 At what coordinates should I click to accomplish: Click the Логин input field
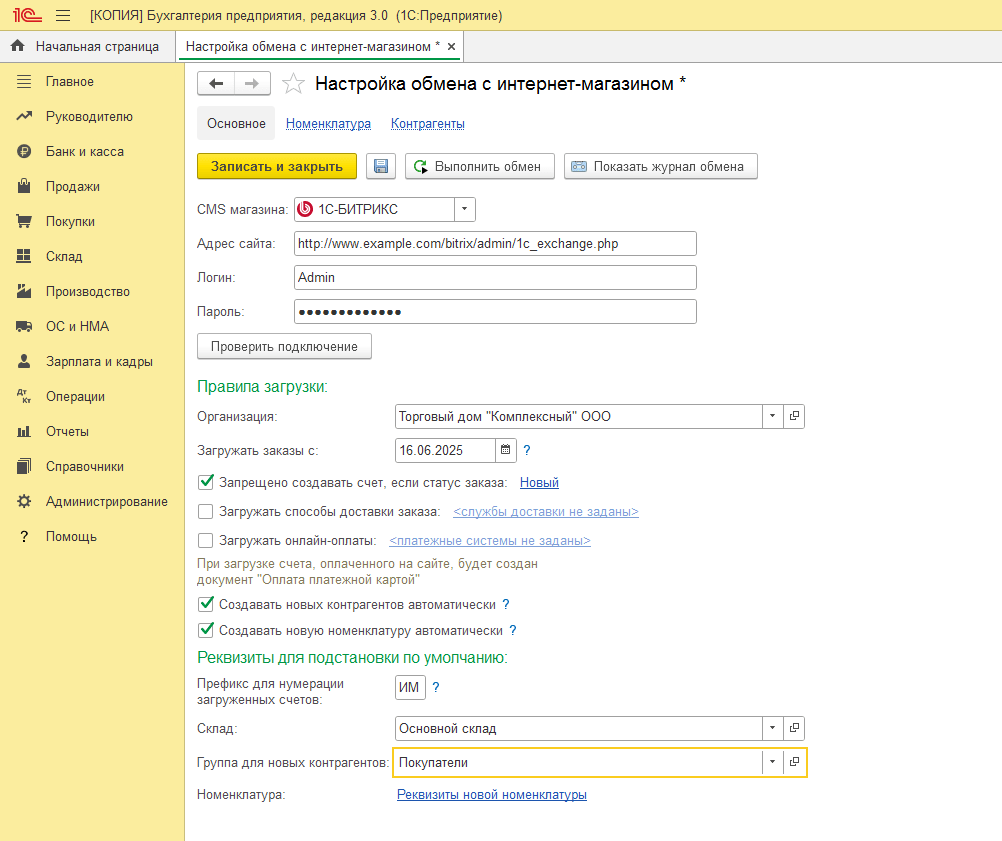495,277
